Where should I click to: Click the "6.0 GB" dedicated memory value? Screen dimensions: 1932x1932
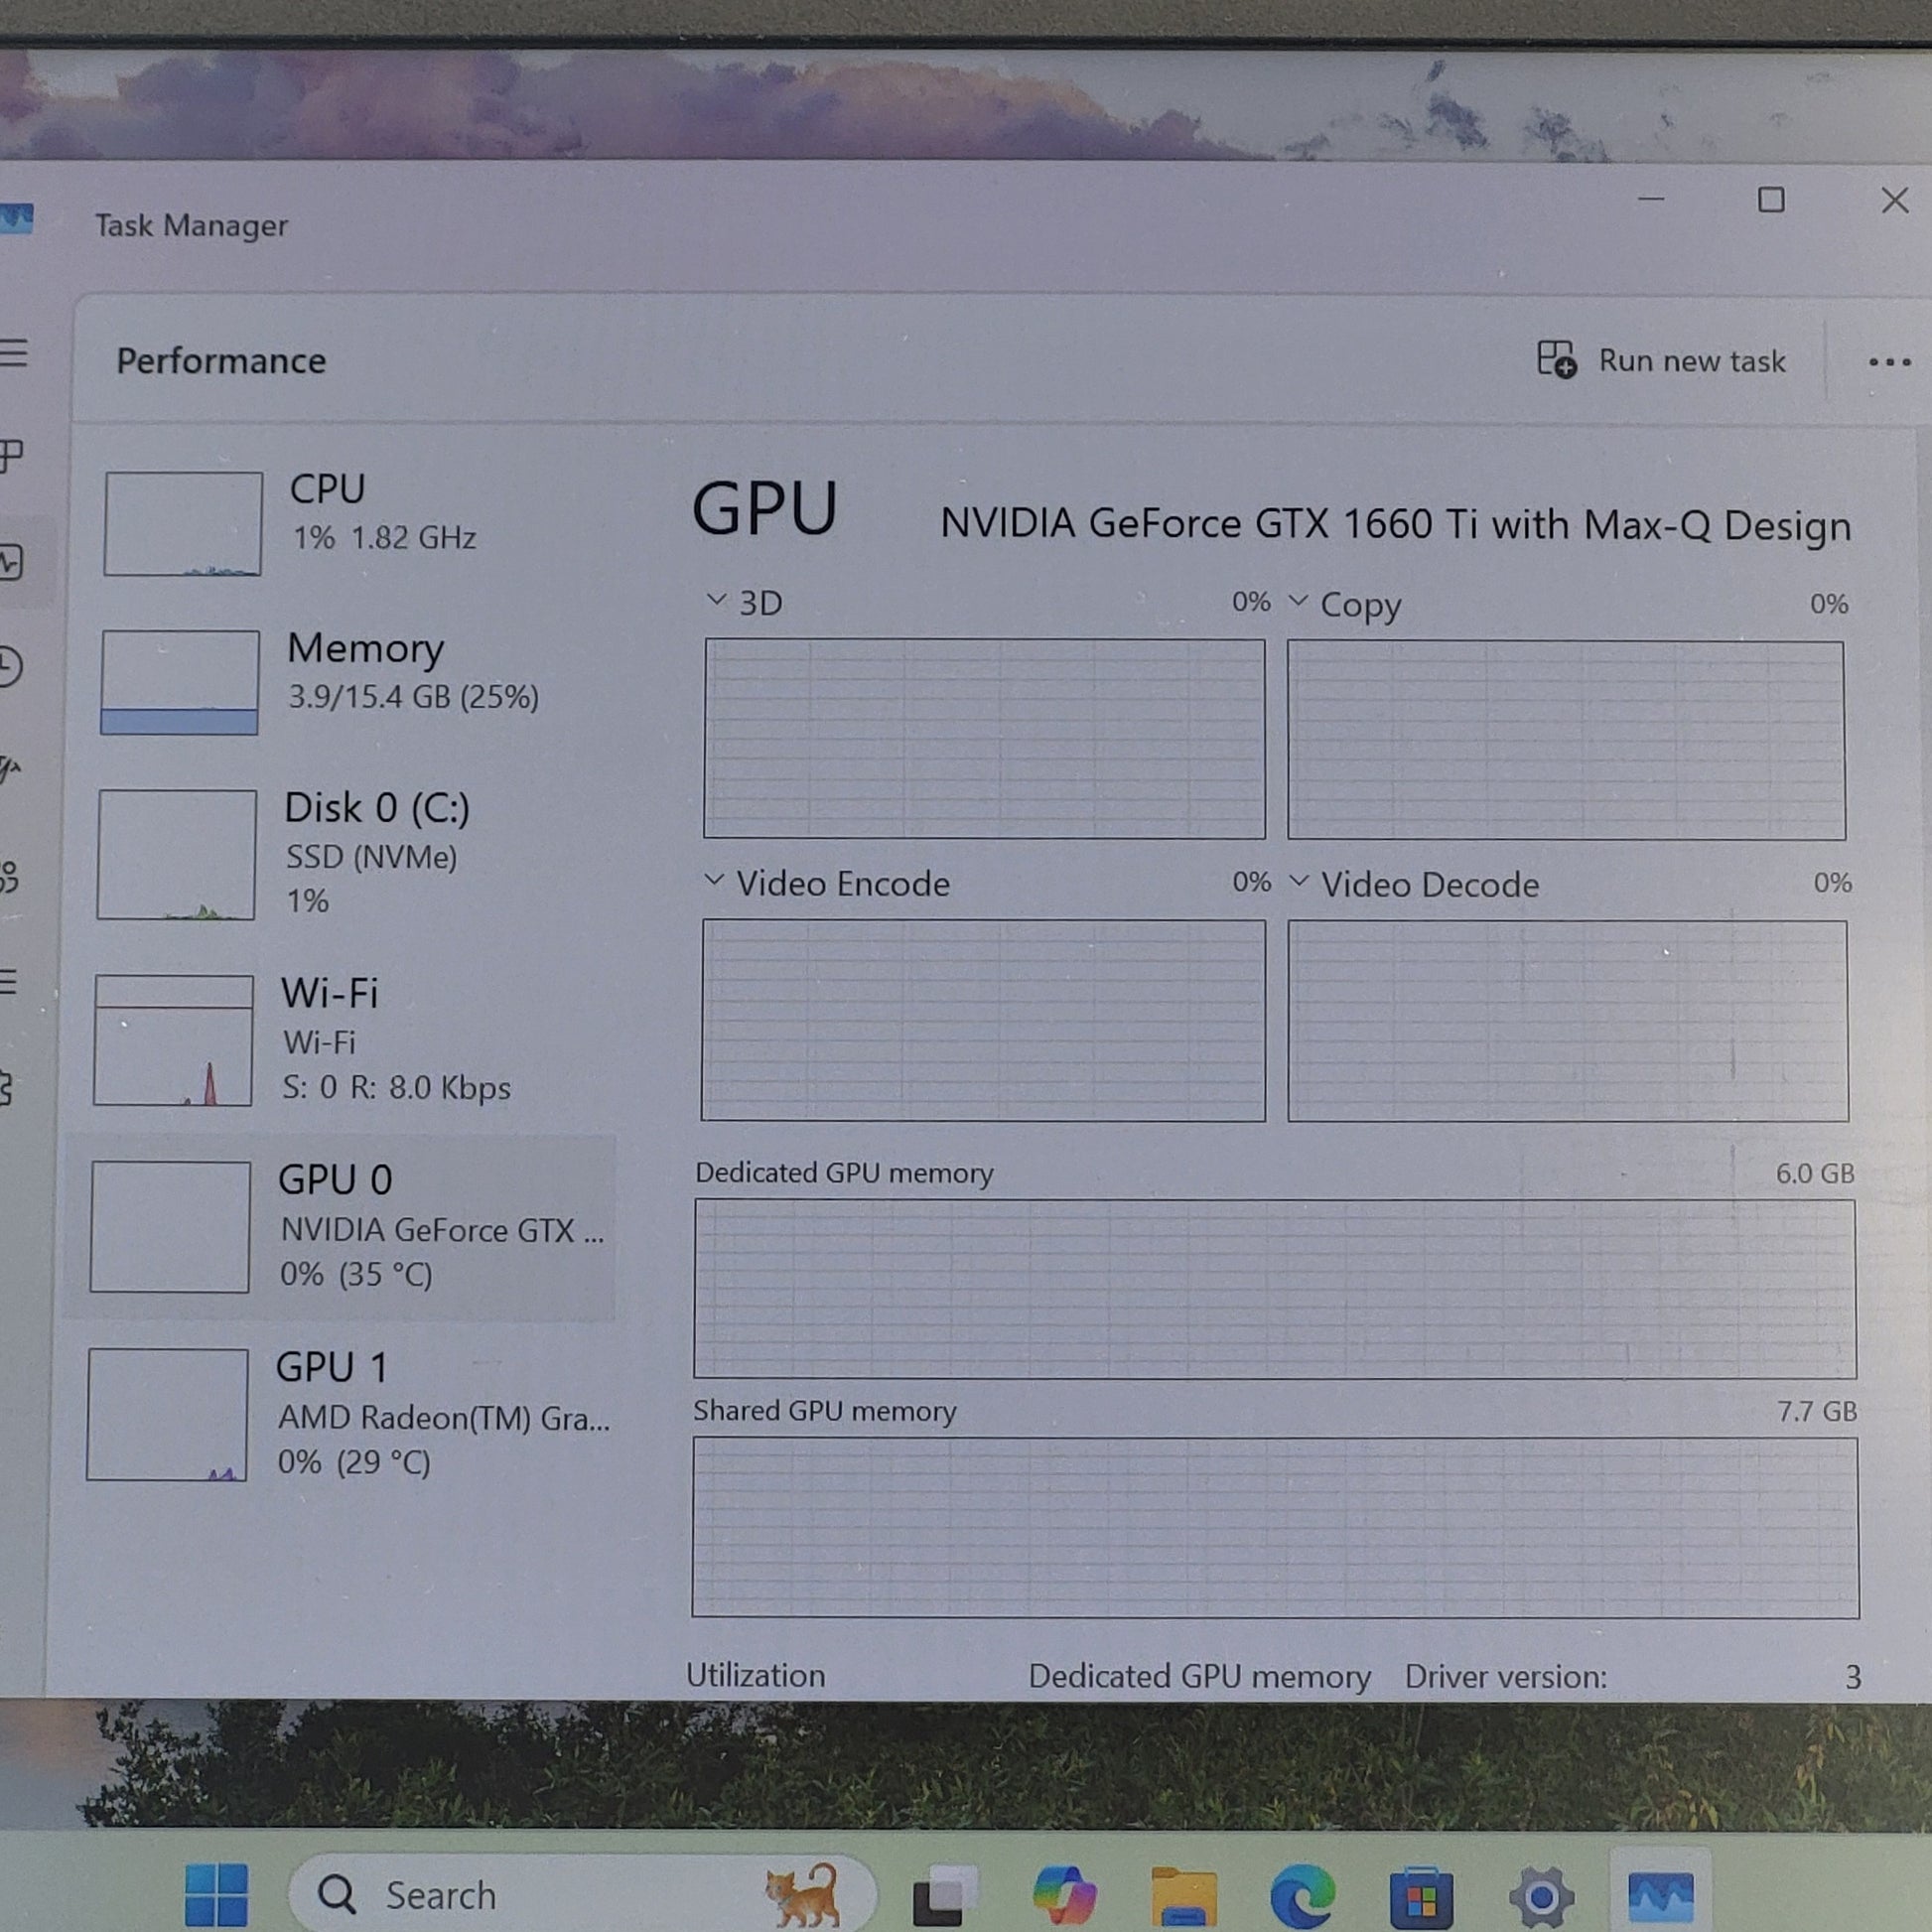point(1815,1173)
